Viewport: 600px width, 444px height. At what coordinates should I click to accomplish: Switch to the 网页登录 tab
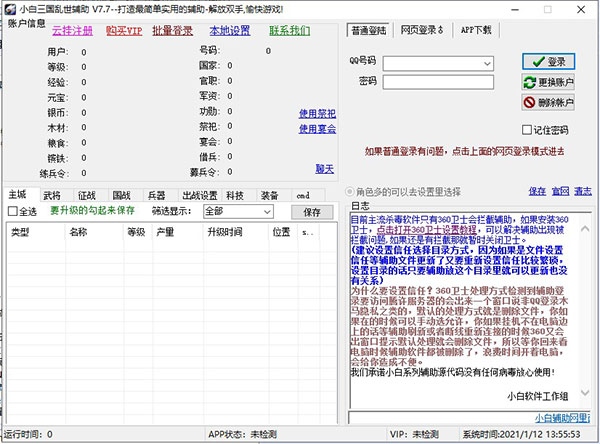[x=422, y=30]
